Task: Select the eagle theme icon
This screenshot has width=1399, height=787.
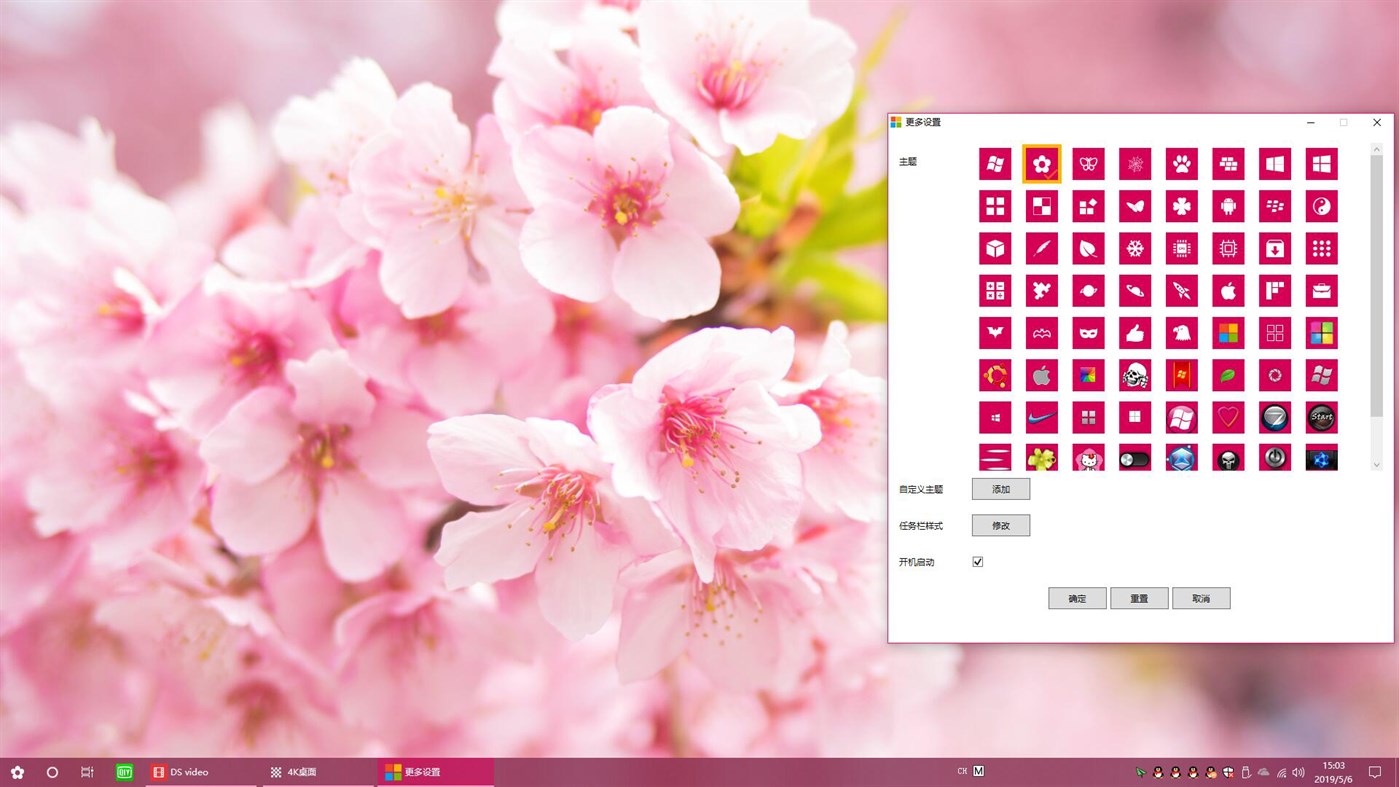Action: tap(1181, 332)
